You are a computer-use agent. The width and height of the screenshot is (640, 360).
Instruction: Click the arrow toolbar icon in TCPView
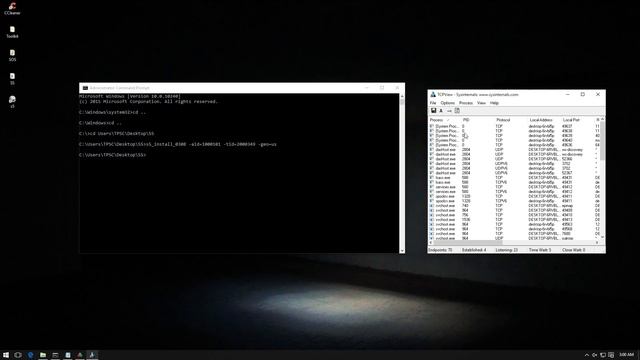coord(449,111)
